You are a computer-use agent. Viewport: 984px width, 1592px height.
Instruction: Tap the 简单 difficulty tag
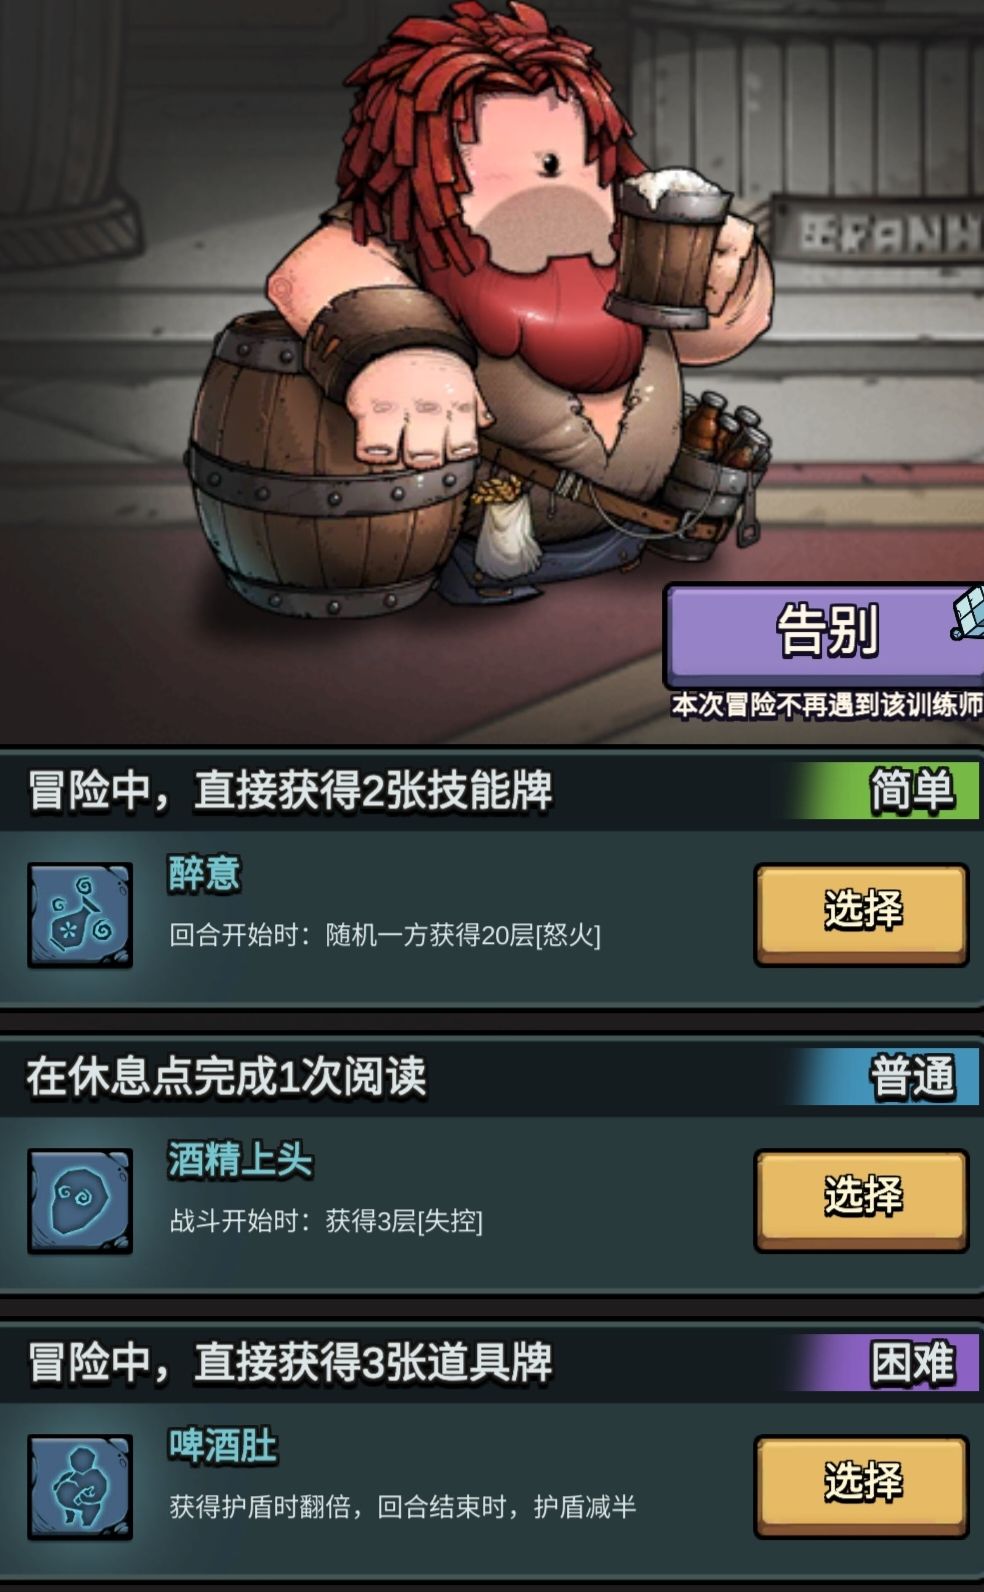pos(912,791)
